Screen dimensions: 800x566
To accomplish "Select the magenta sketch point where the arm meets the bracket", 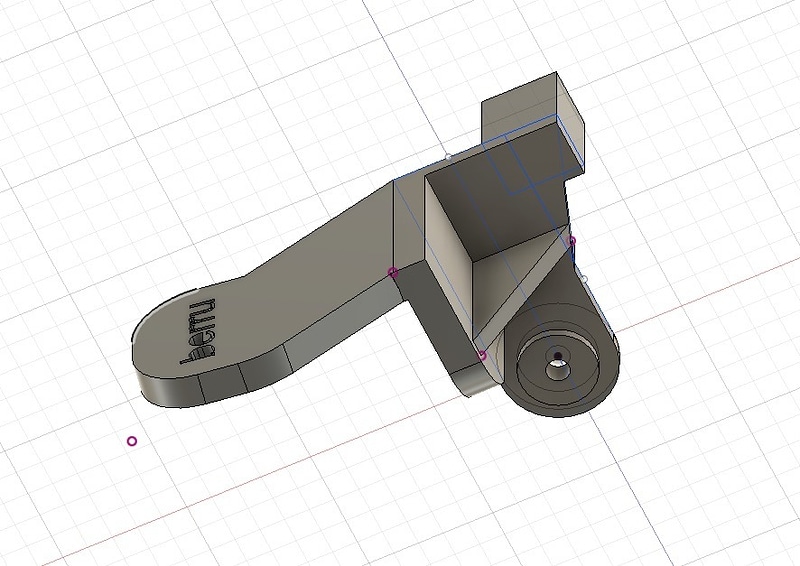I will [x=393, y=272].
